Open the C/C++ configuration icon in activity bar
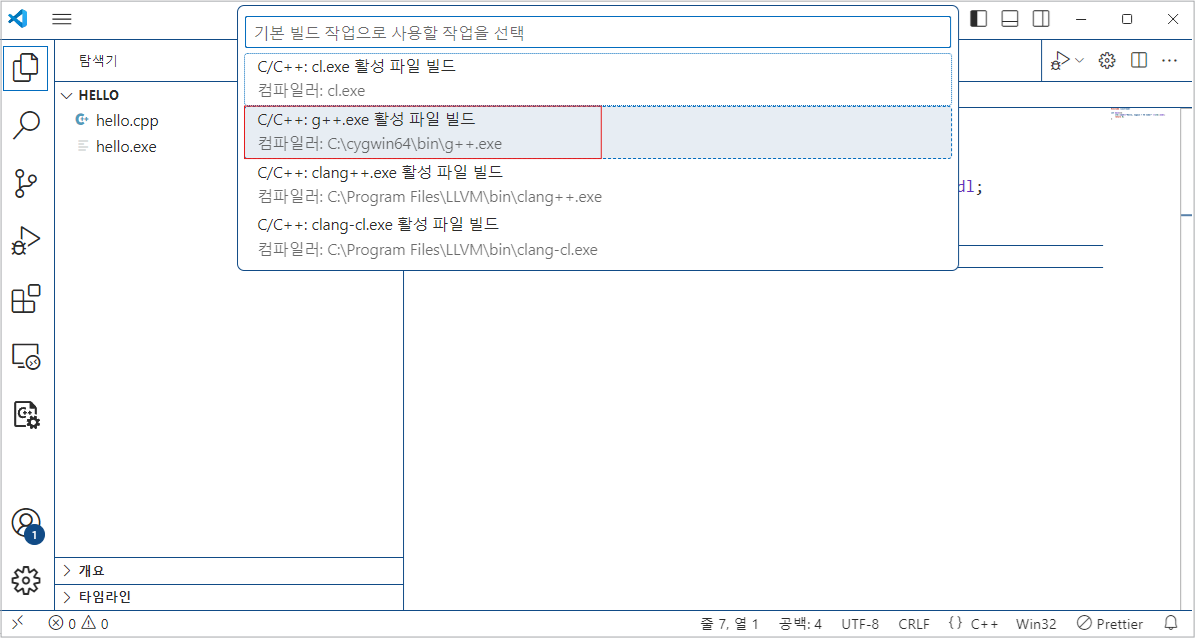1196x638 pixels. click(27, 415)
